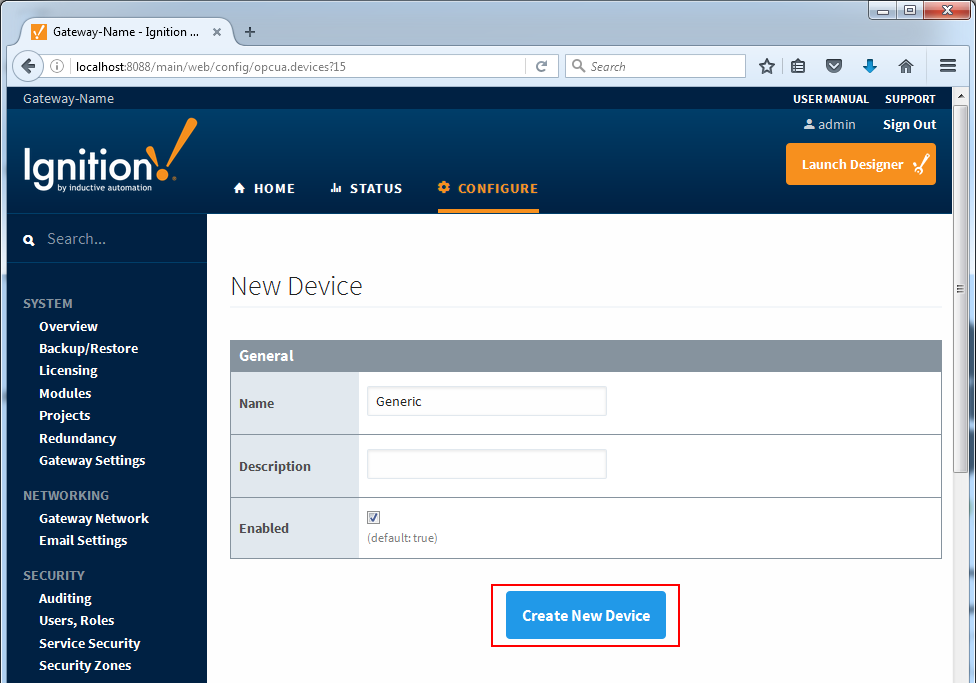Open the downloads arrow icon
The height and width of the screenshot is (683, 976).
tap(869, 66)
